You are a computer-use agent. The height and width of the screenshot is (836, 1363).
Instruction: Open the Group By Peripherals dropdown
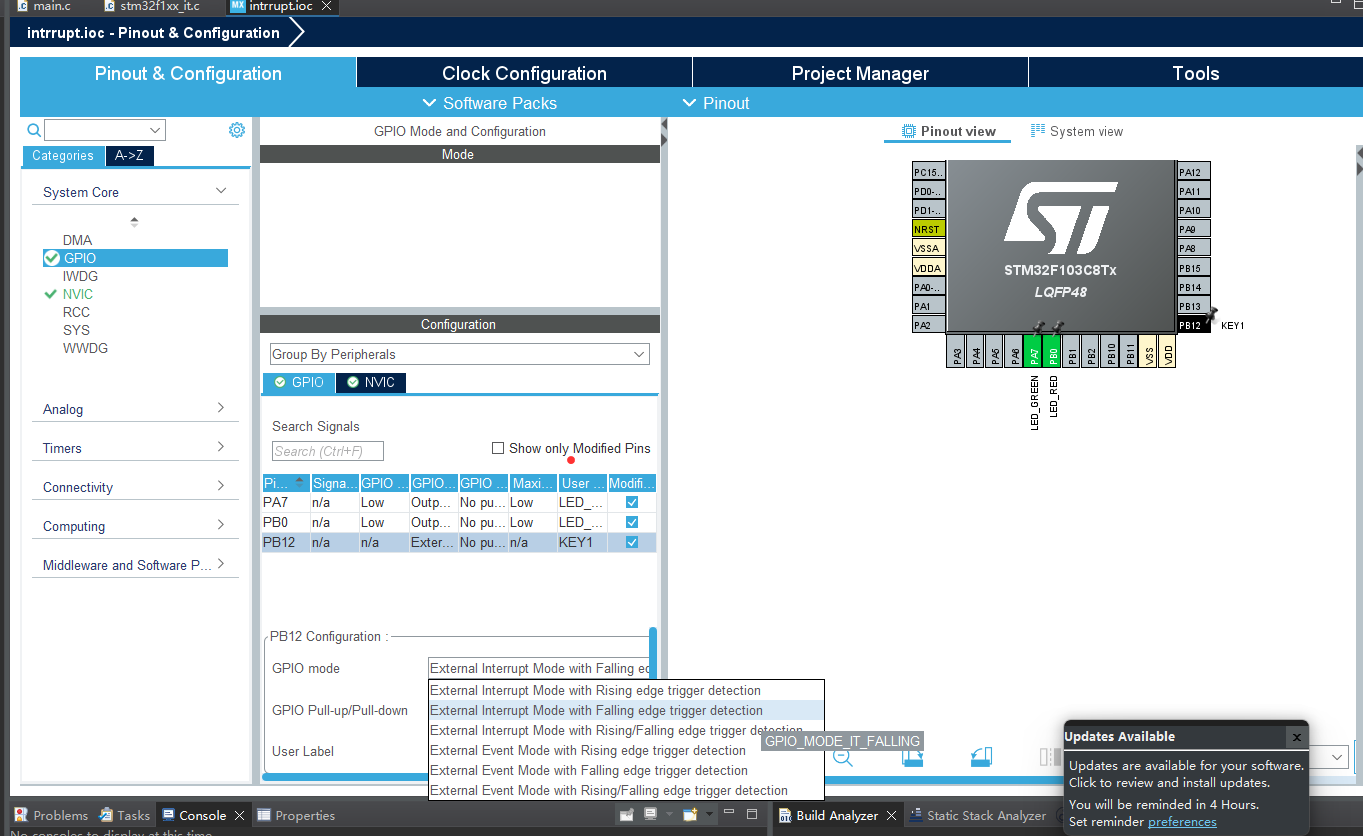click(x=460, y=354)
